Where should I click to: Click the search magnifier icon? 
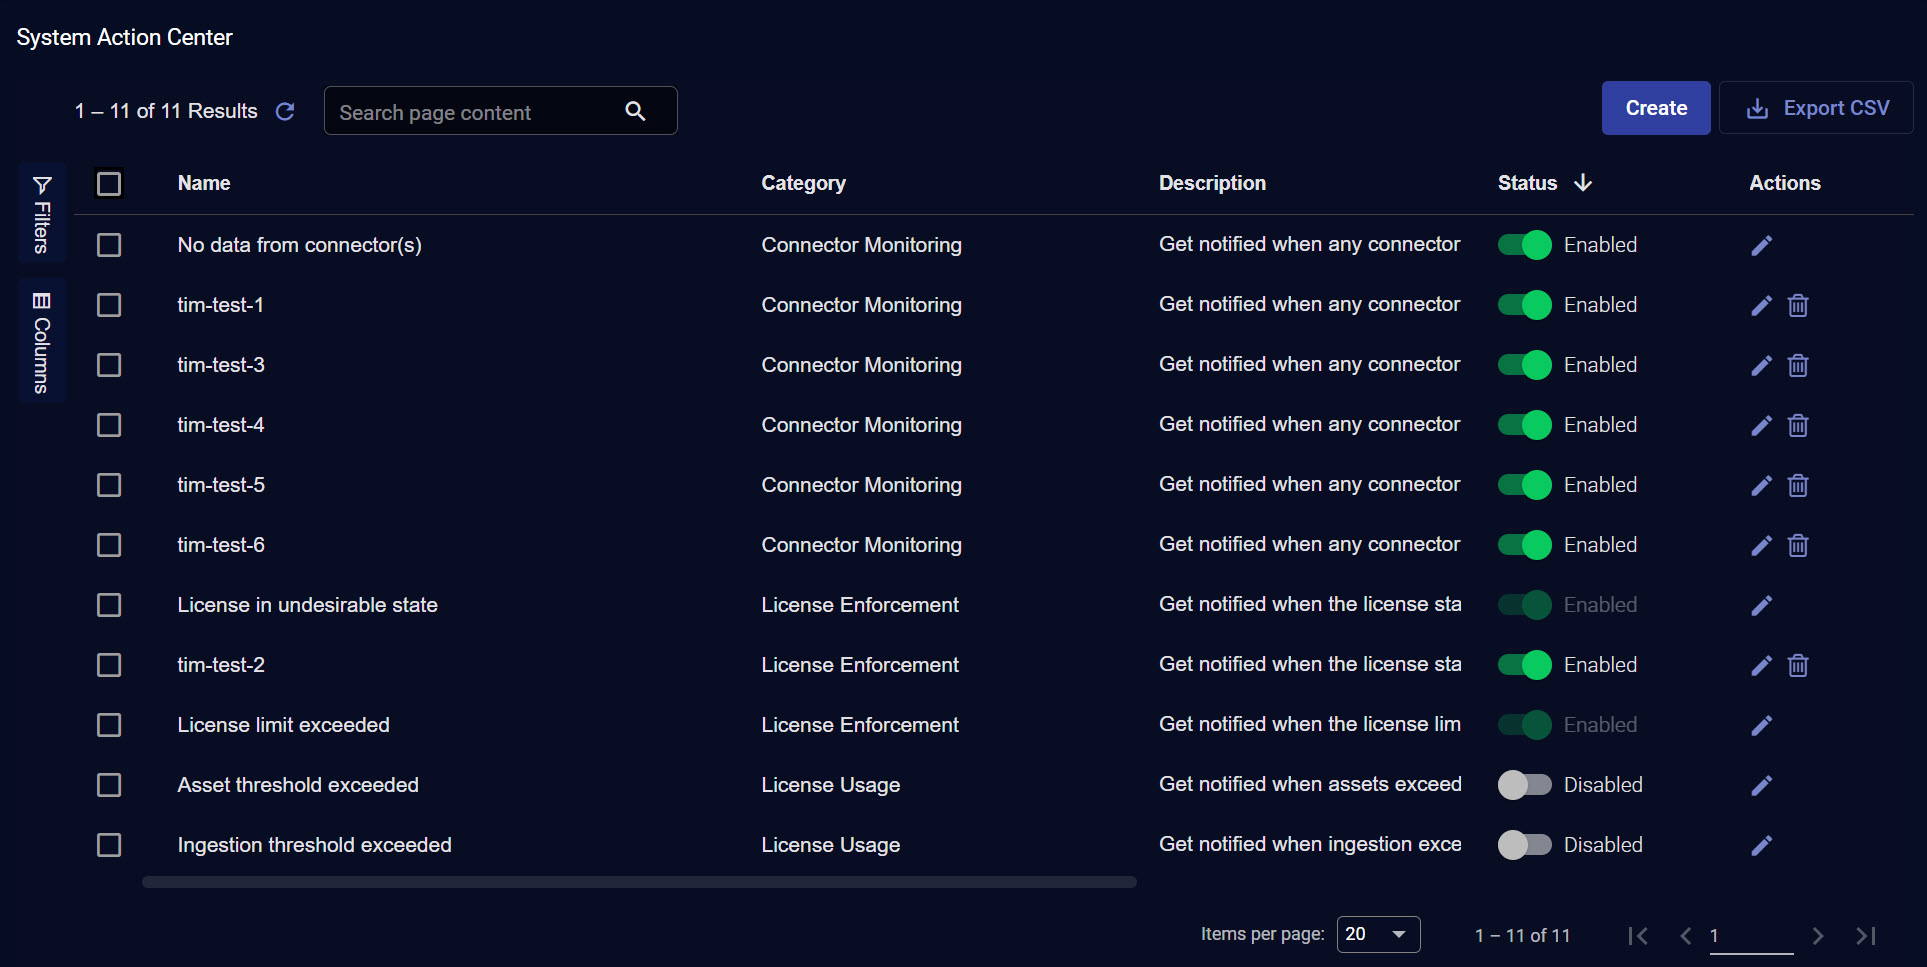pos(635,111)
